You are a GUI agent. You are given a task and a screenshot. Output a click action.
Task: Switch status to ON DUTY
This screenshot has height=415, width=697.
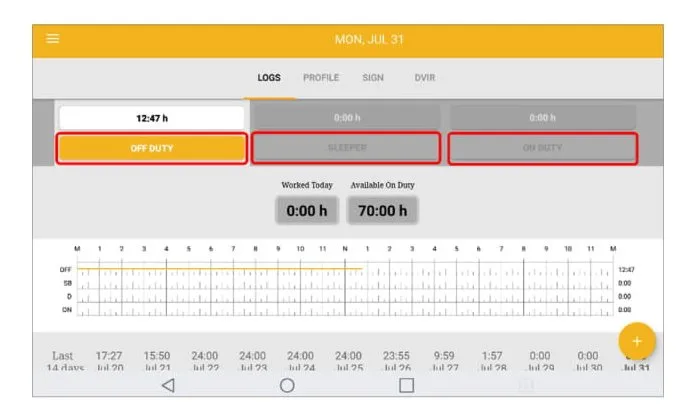pos(543,148)
